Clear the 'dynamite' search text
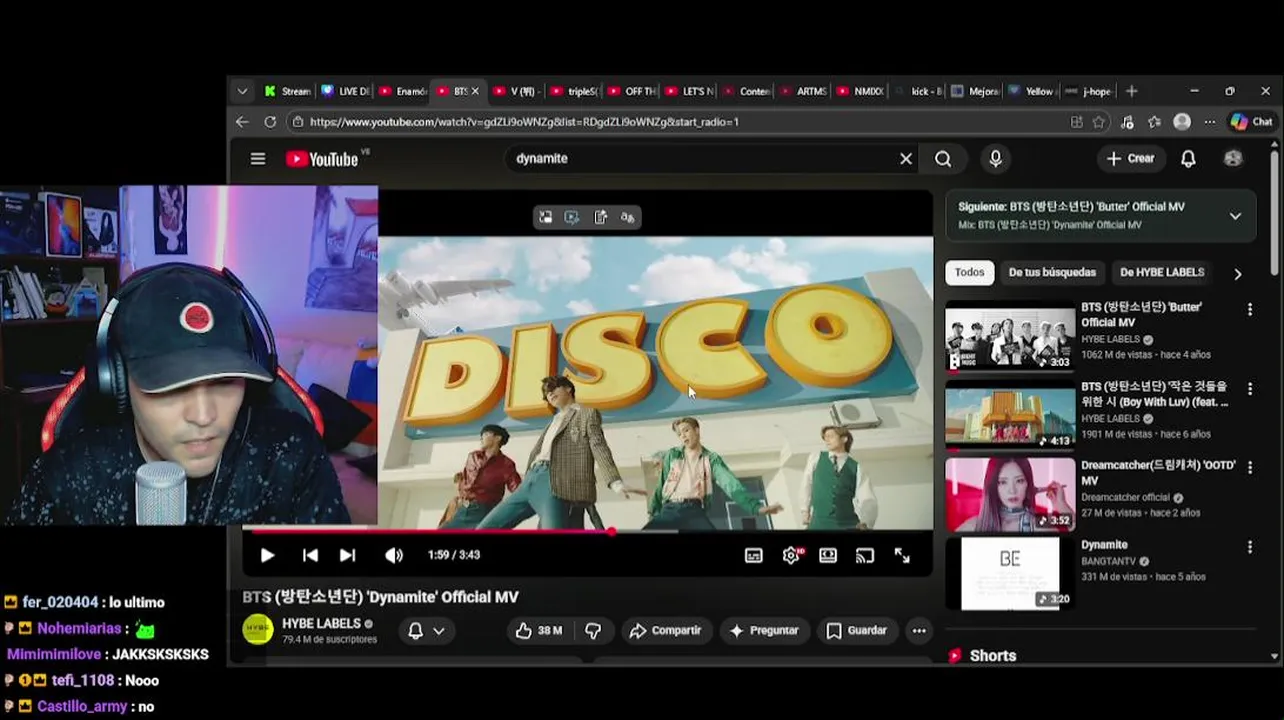 (x=906, y=158)
